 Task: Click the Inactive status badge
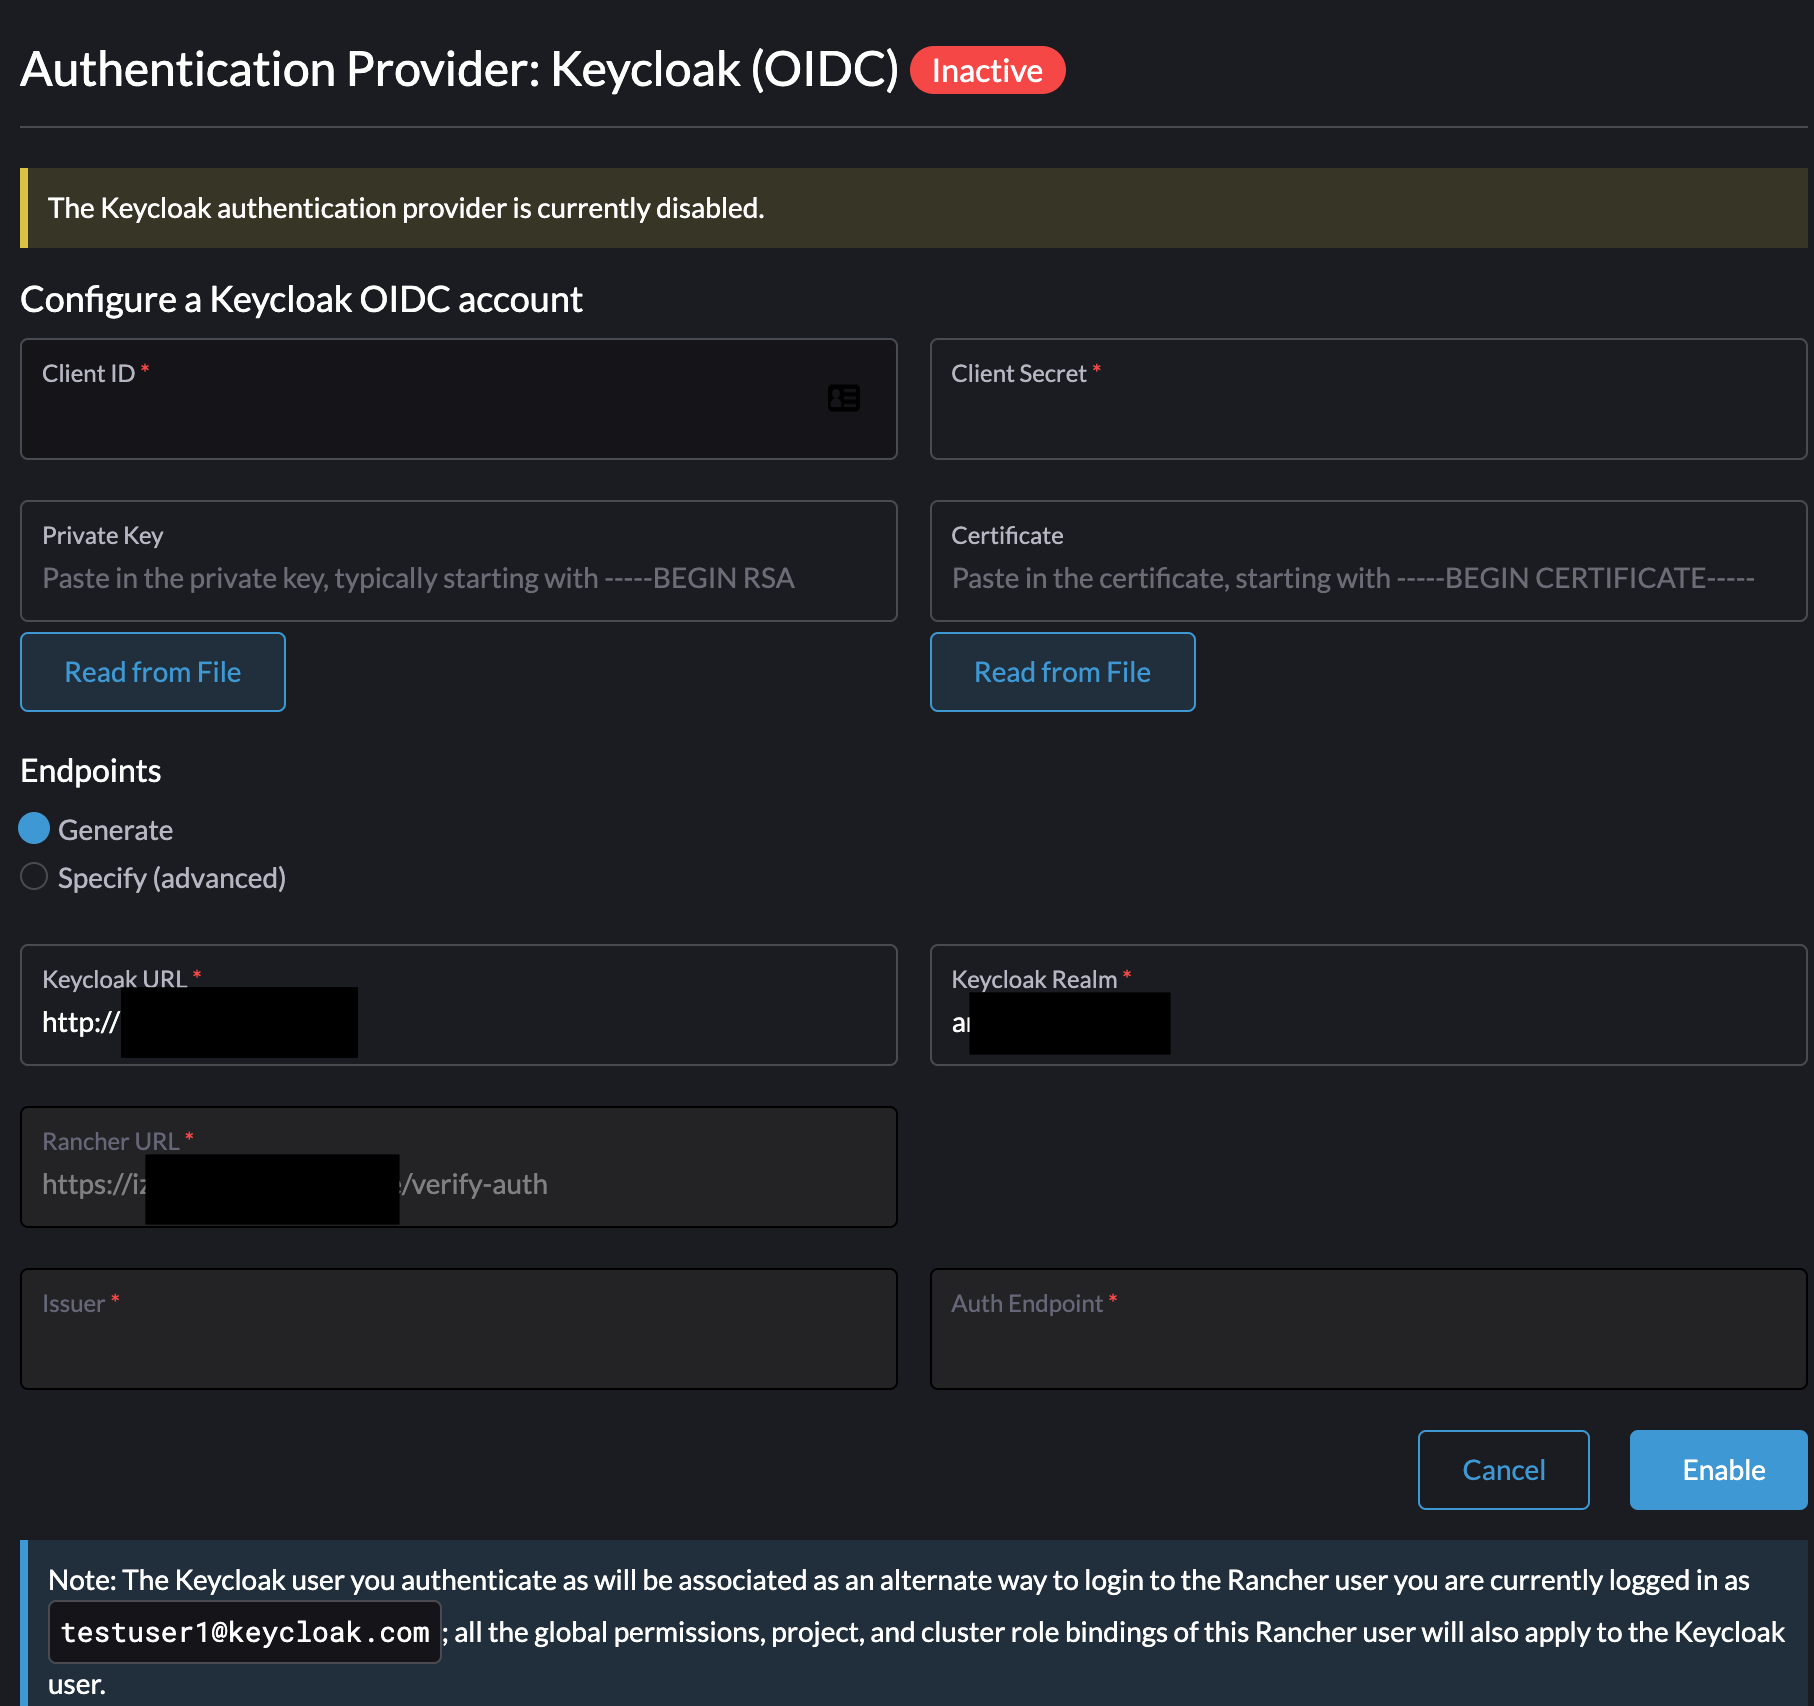pos(987,70)
